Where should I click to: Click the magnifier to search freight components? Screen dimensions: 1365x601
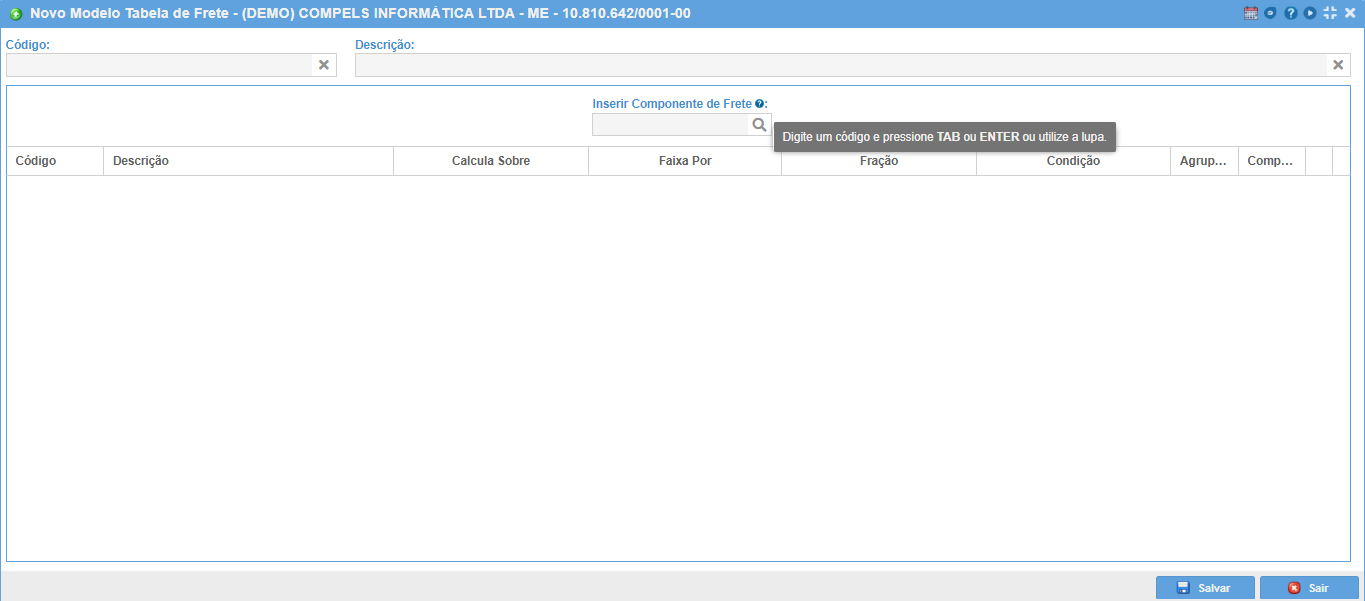(x=760, y=125)
